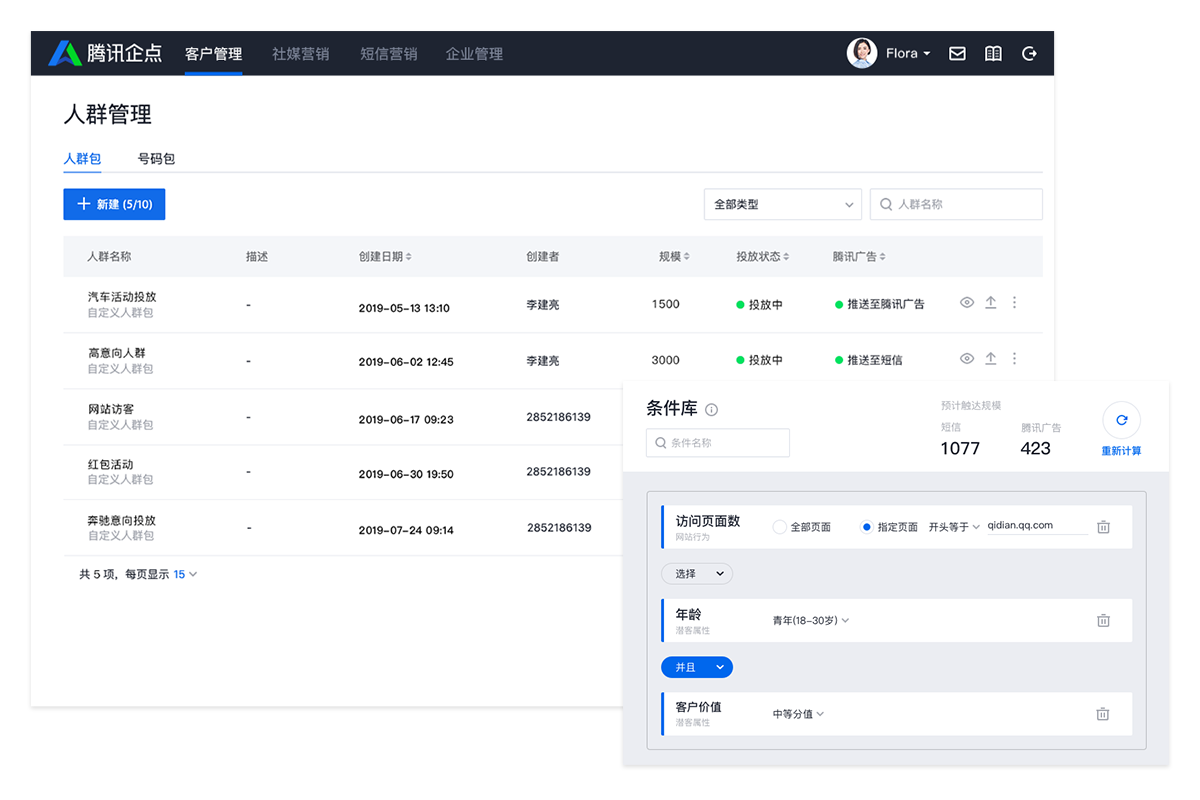The width and height of the screenshot is (1200, 800).
Task: Click the search icon in 条件名称 field
Action: point(661,443)
